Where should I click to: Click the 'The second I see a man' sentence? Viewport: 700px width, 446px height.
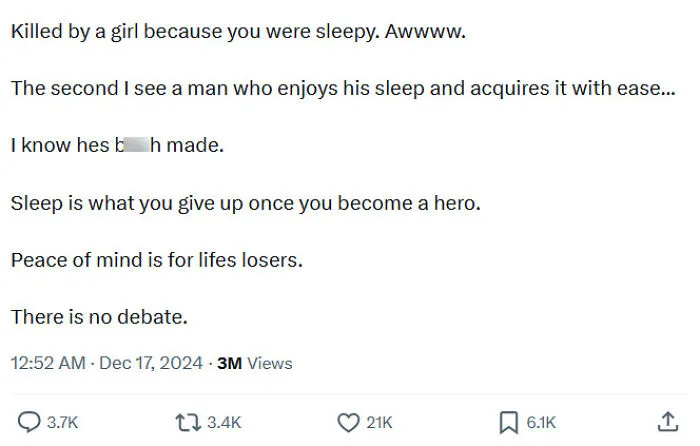click(343, 88)
